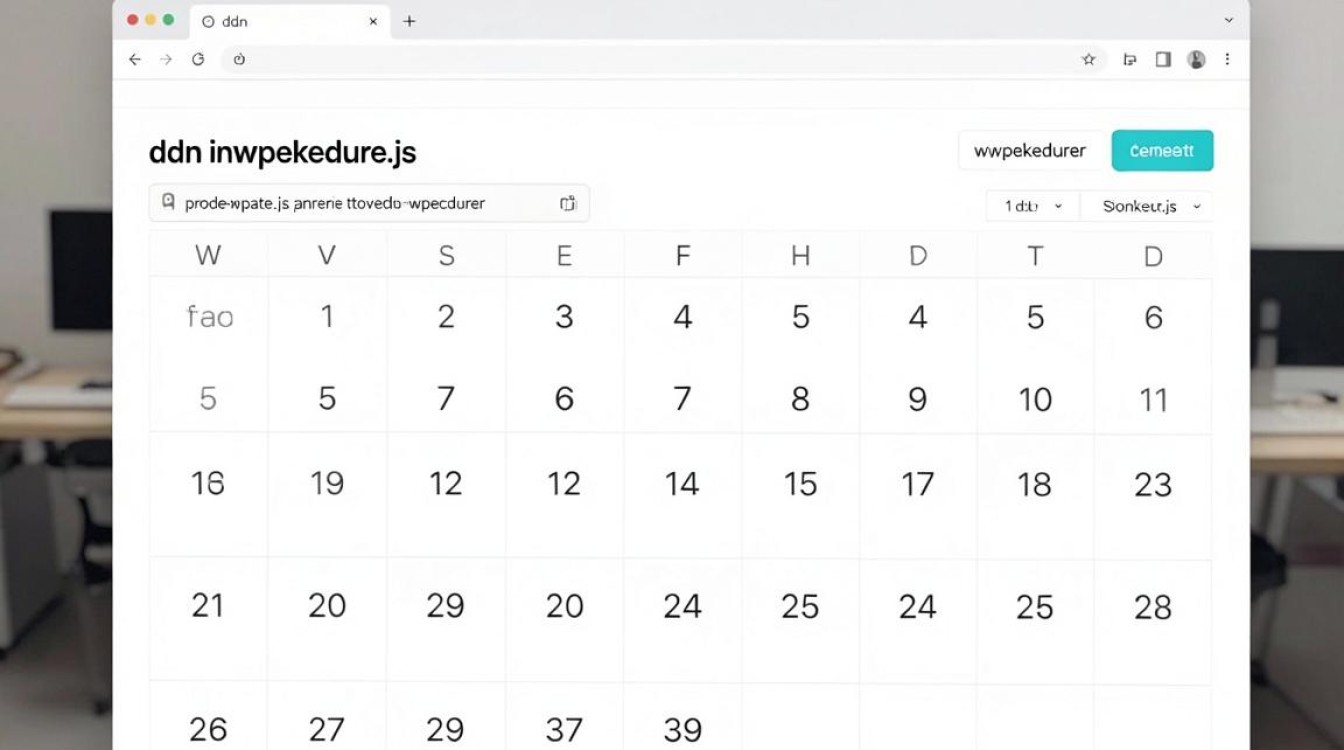Click the search icon in the prode-wpate.js field
This screenshot has width=1344, height=750.
point(168,202)
